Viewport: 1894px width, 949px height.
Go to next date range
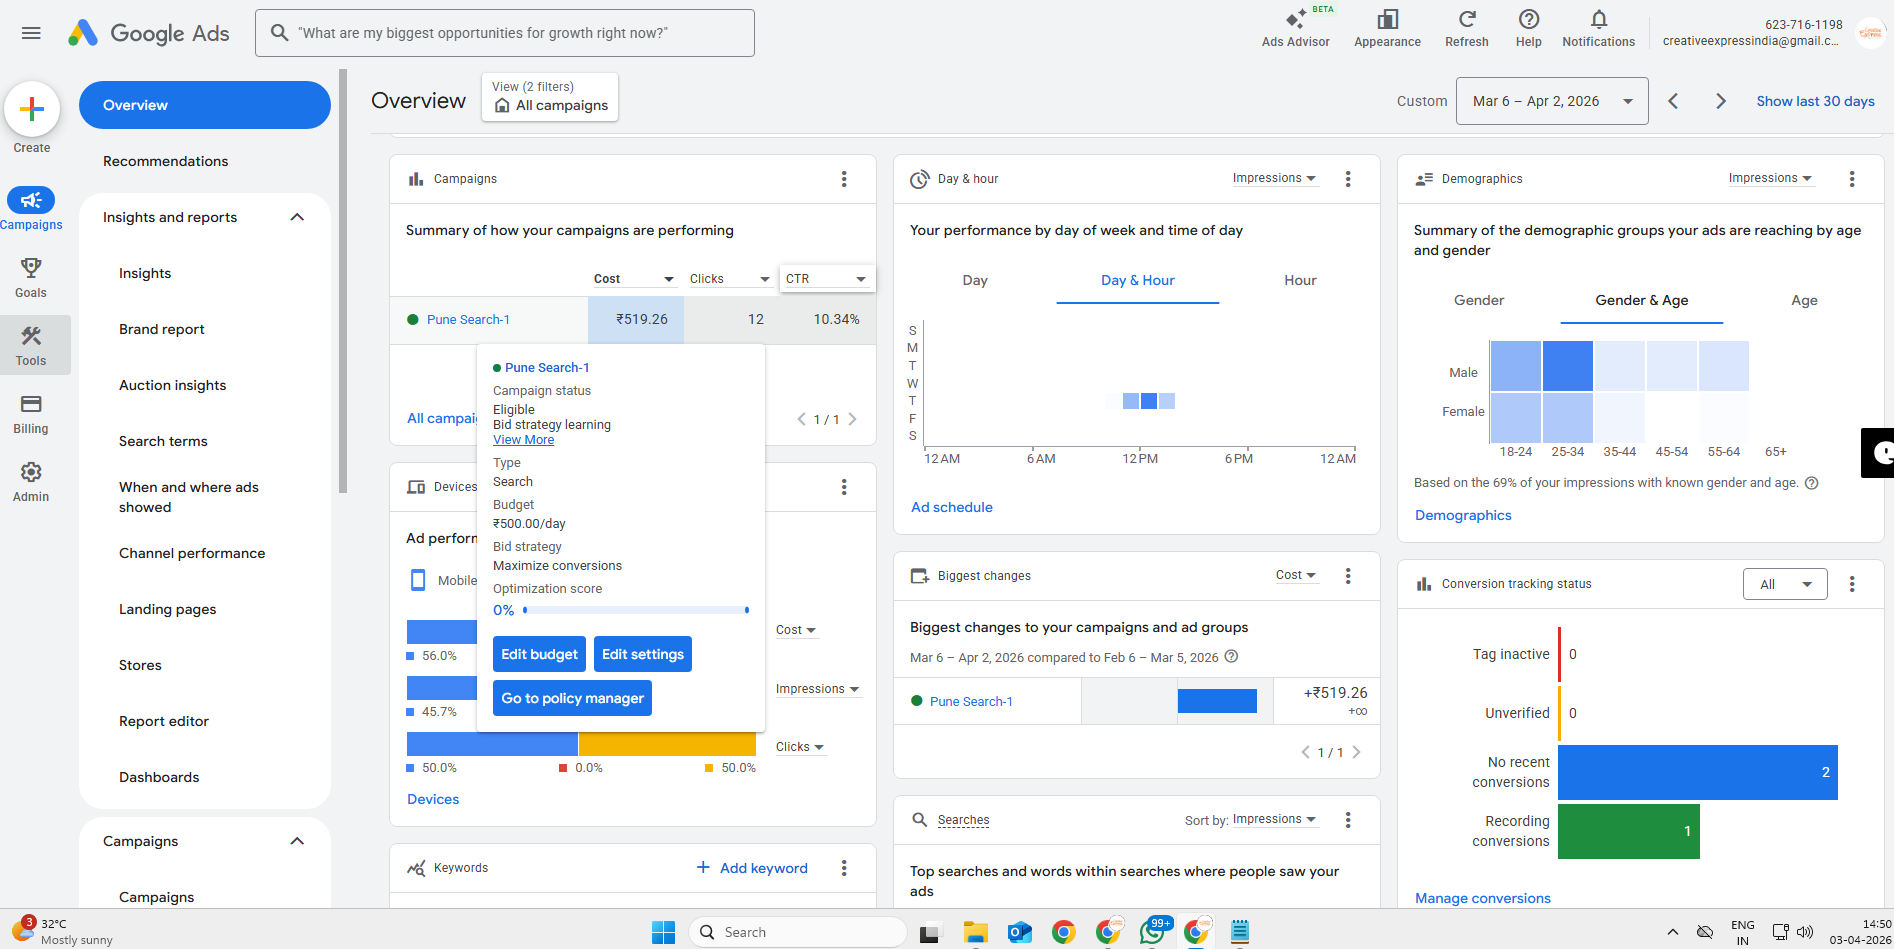[x=1721, y=101]
